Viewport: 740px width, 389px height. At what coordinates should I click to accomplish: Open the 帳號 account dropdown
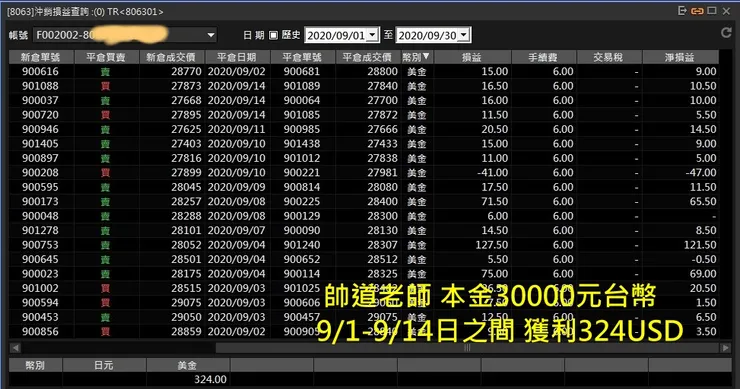(x=211, y=35)
